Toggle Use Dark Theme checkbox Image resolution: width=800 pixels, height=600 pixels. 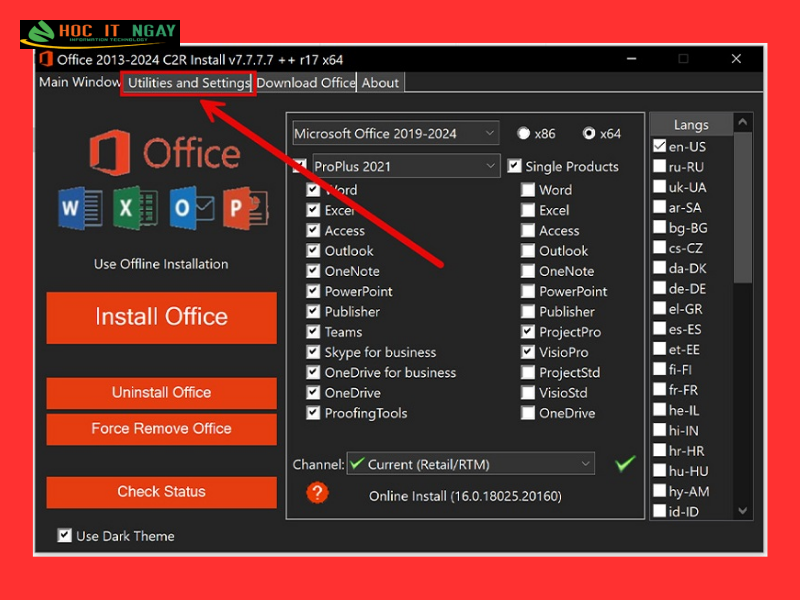64,536
